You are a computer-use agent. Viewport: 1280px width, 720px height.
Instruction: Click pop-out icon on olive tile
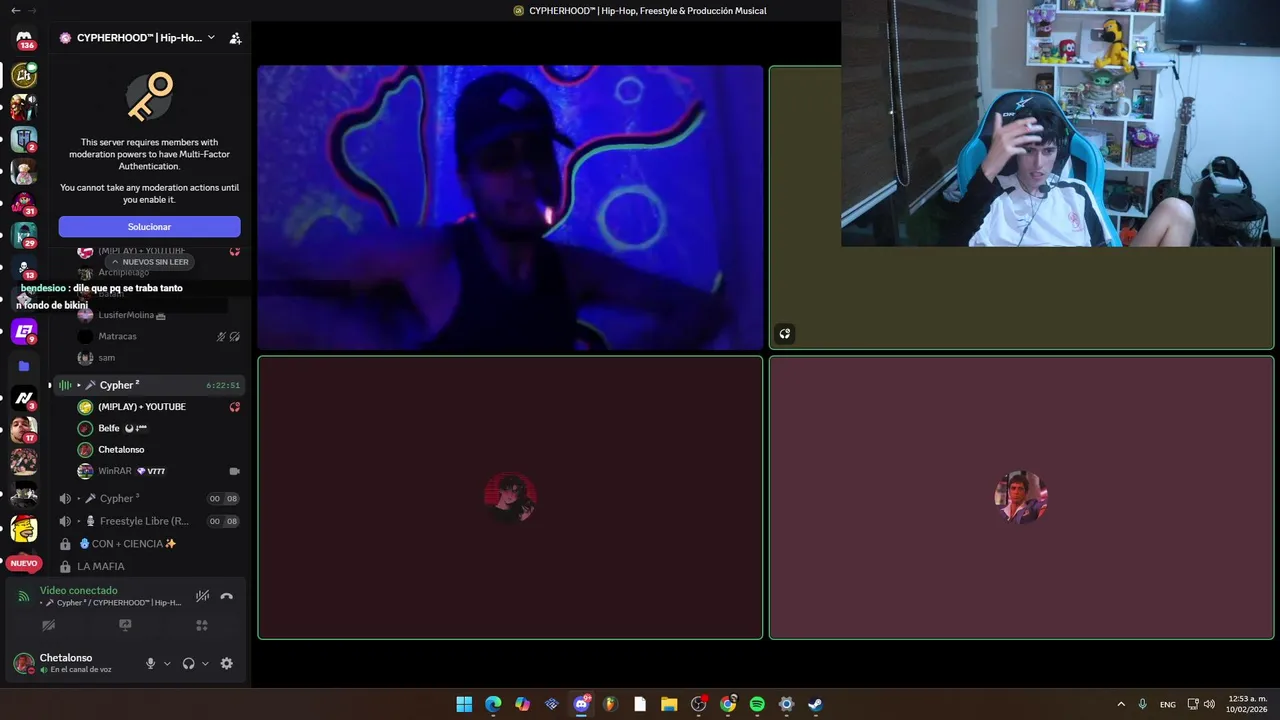tap(785, 334)
